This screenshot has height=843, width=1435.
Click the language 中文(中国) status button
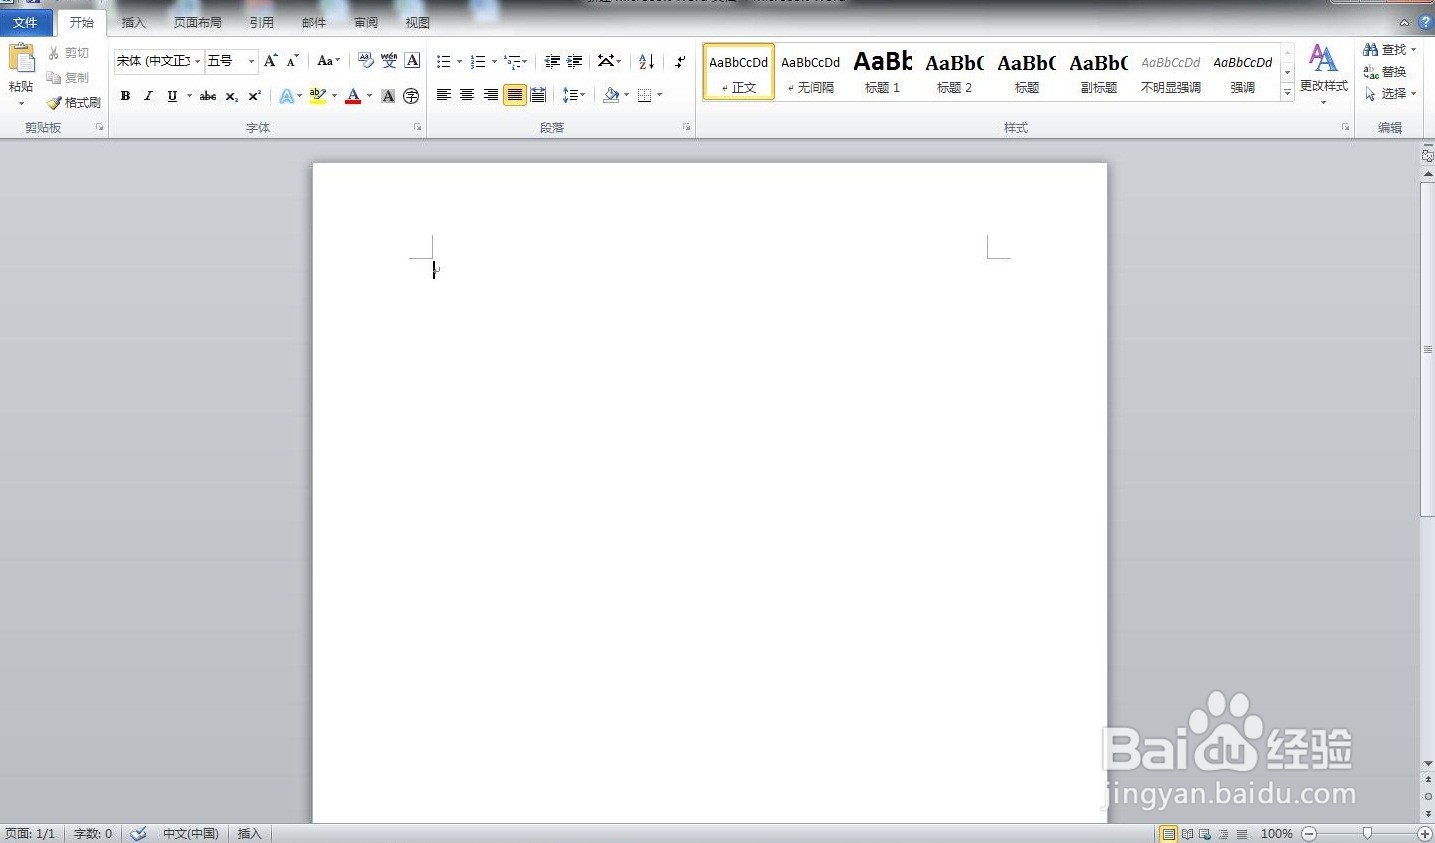tap(190, 833)
